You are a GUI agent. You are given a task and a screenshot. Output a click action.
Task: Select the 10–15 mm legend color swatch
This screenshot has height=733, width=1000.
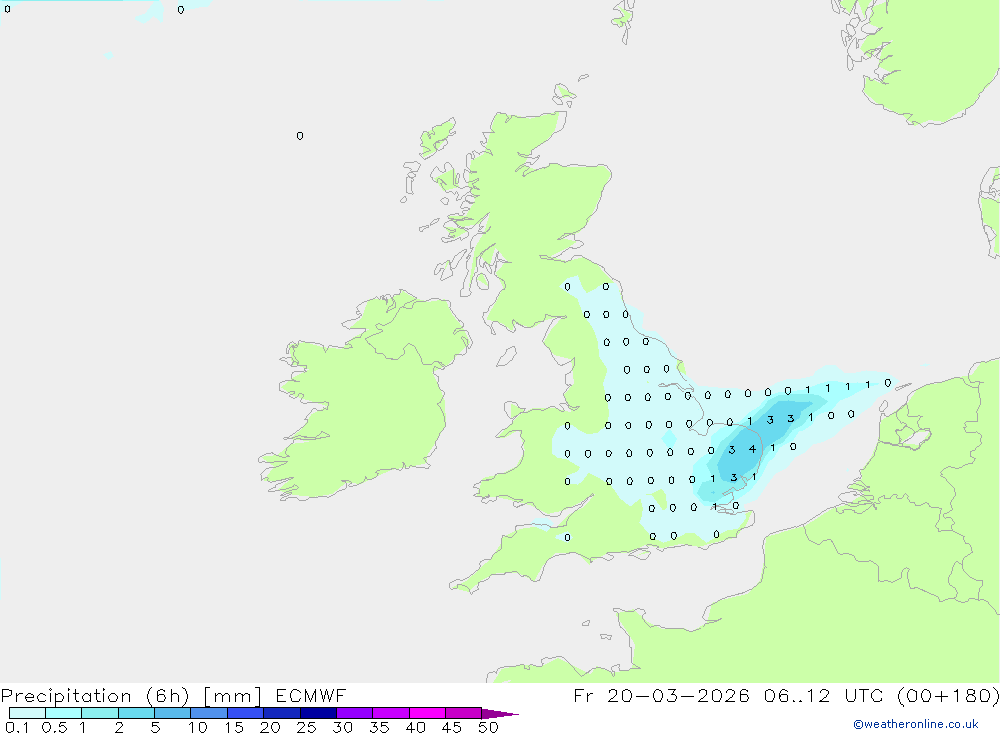(x=209, y=713)
